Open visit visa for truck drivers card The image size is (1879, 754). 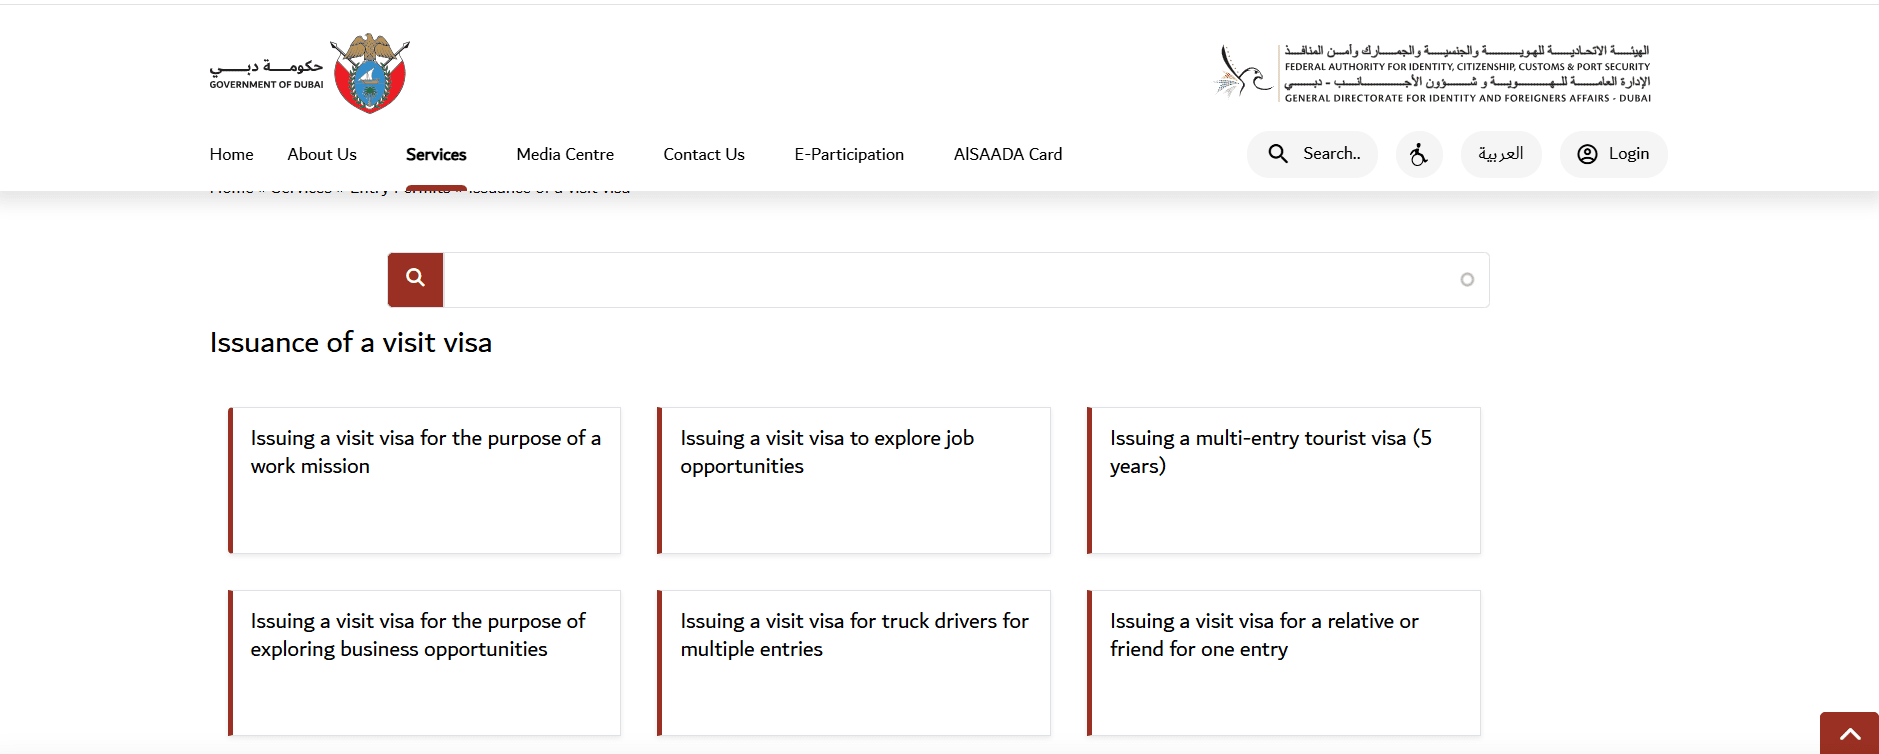coord(854,663)
